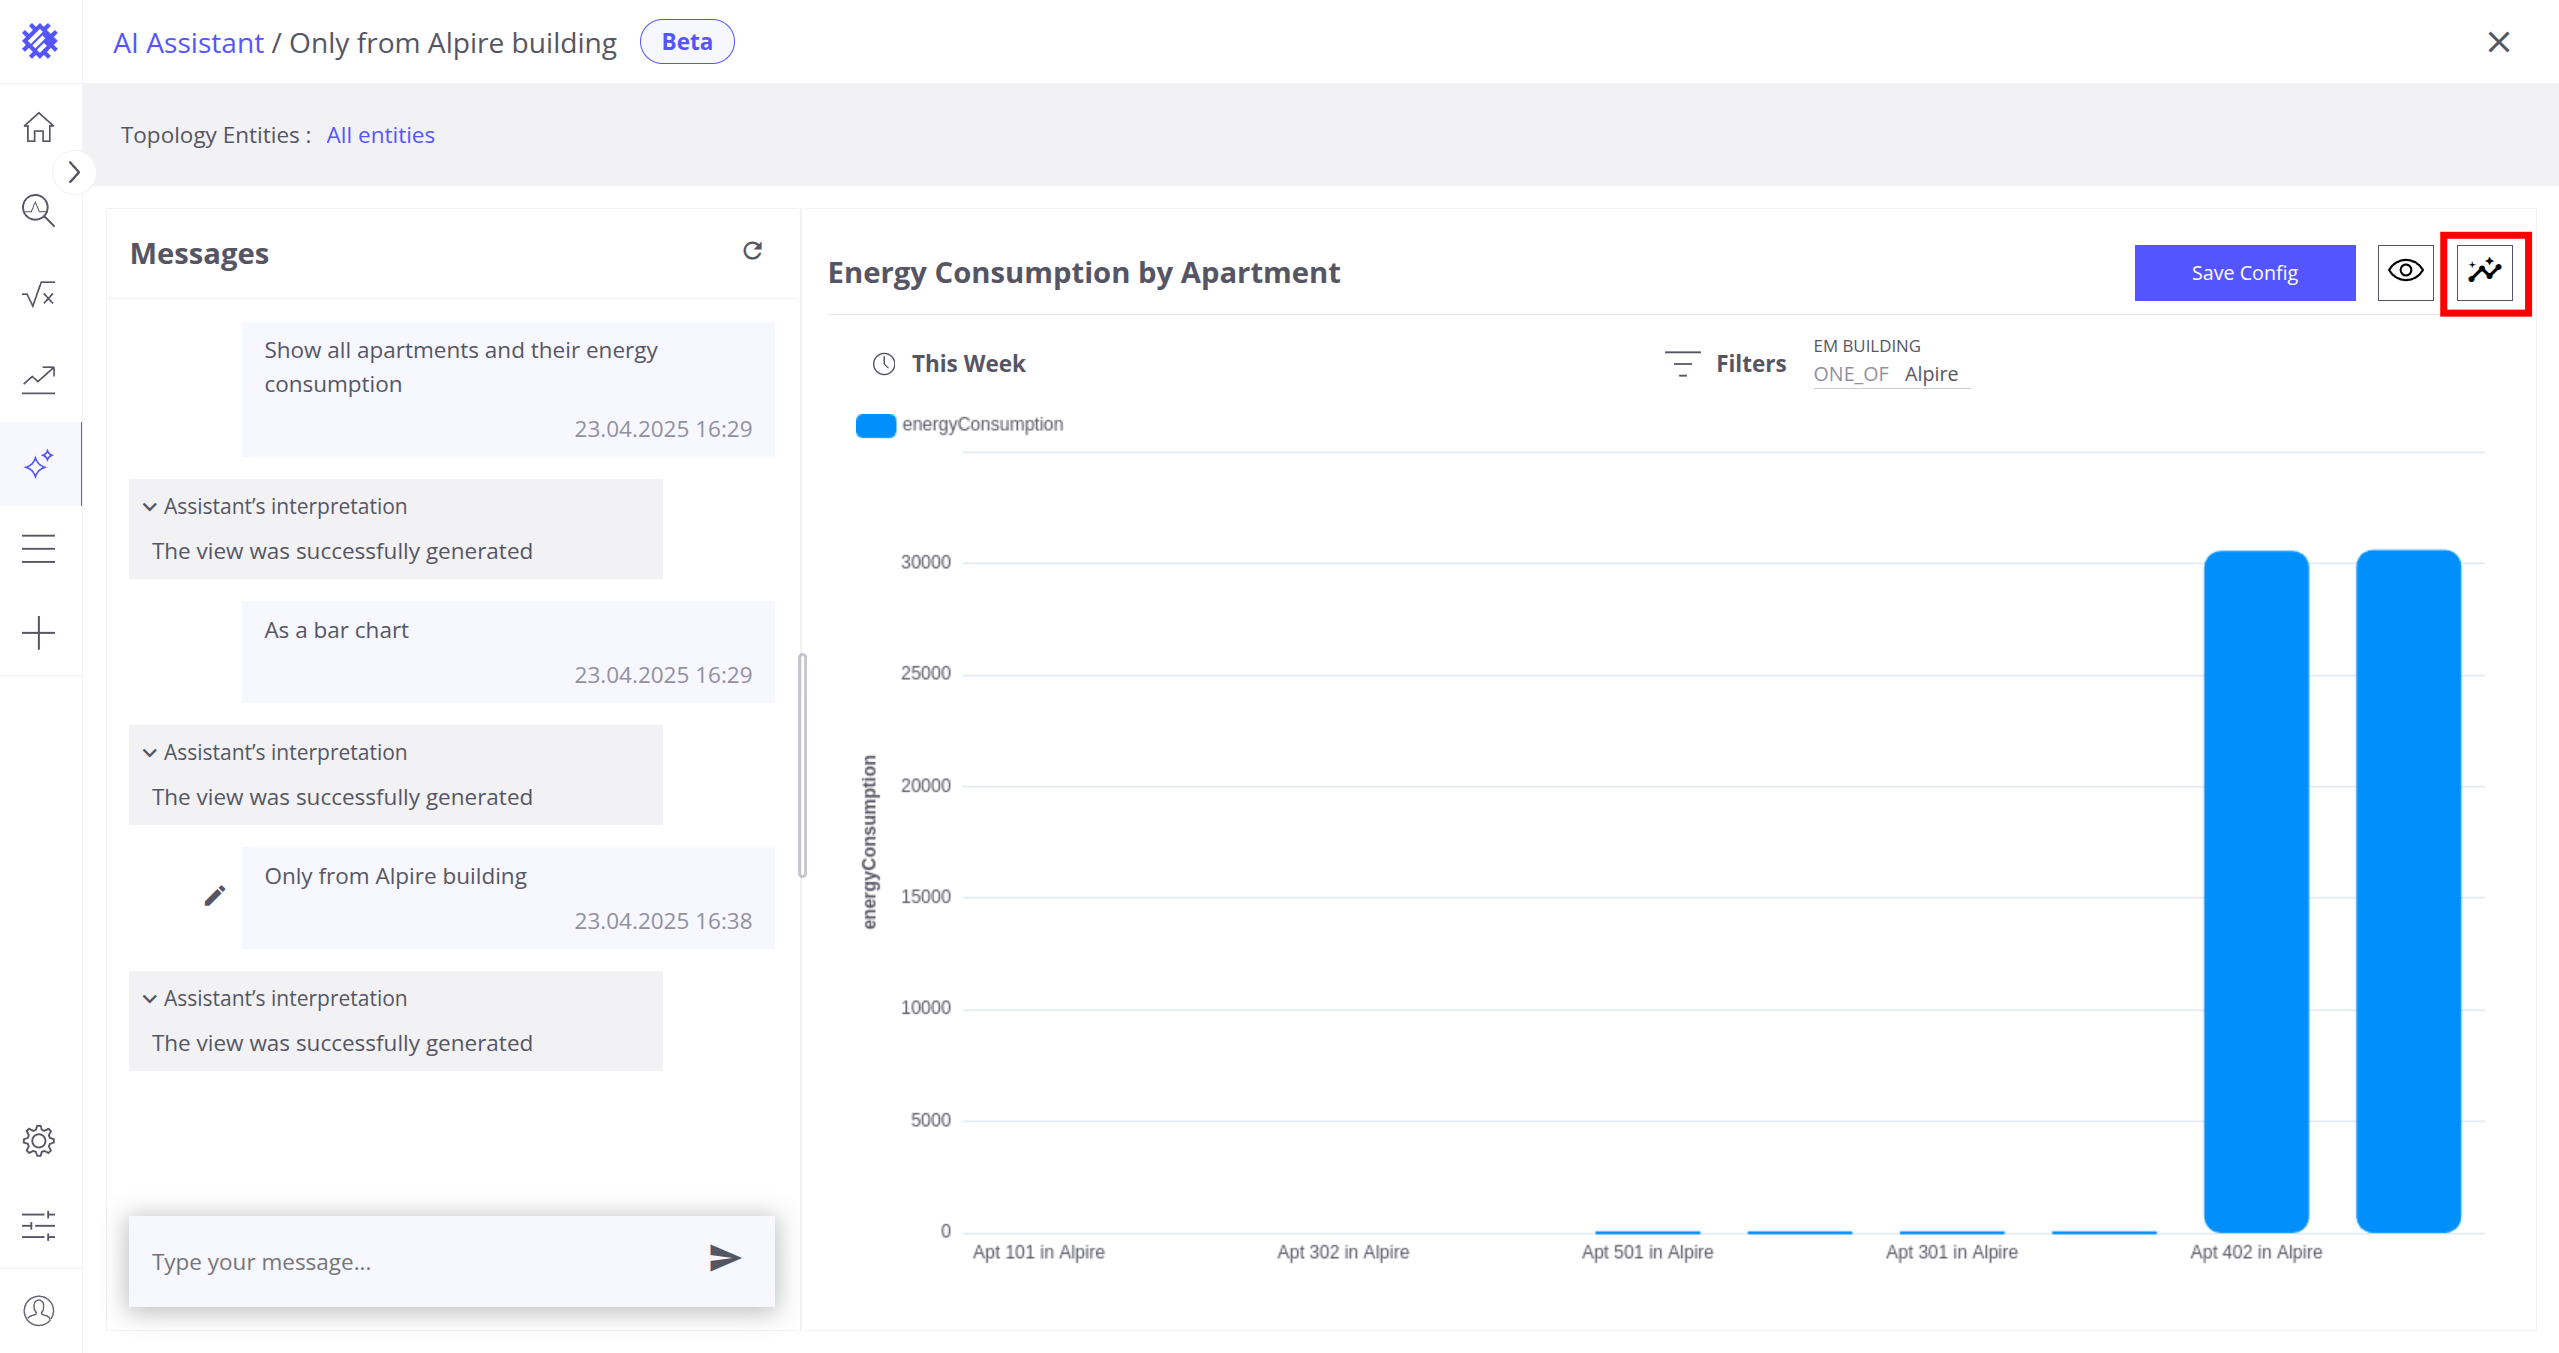Screen dimensions: 2559x1353
Task: Open the search analytics sidebar icon
Action: pyautogui.click(x=39, y=211)
